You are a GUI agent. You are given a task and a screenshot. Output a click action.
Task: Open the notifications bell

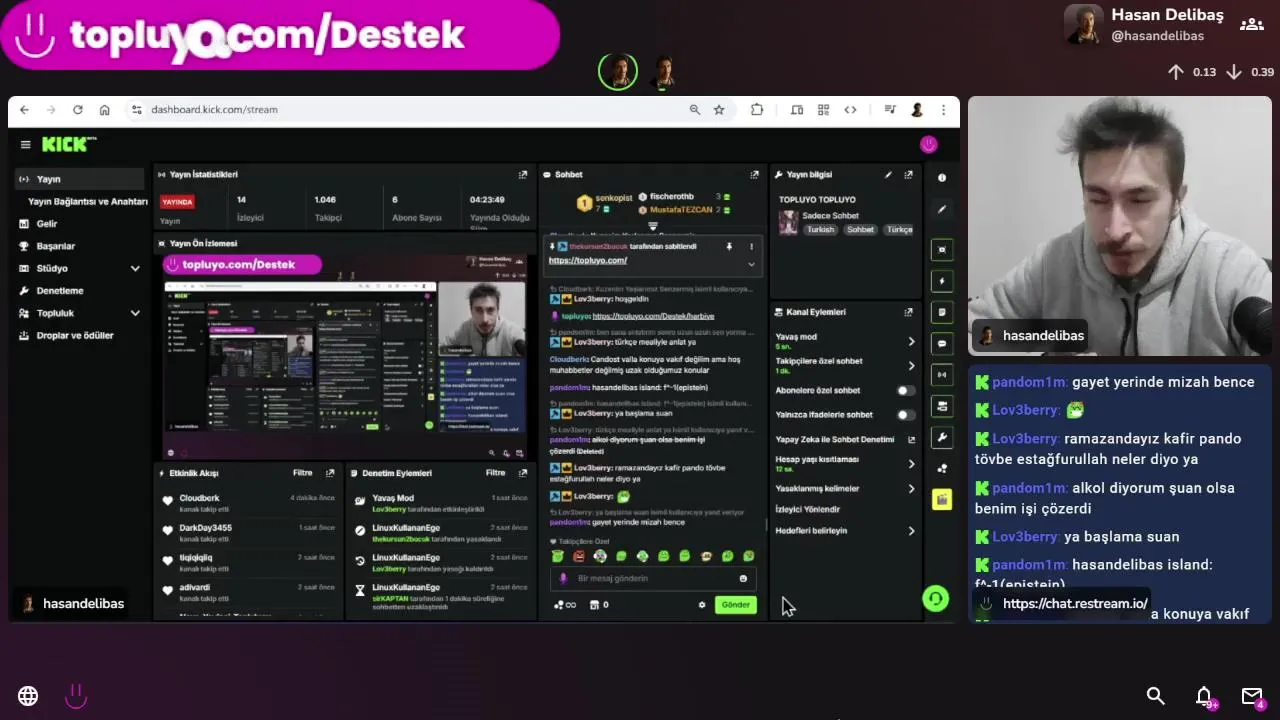[1204, 696]
